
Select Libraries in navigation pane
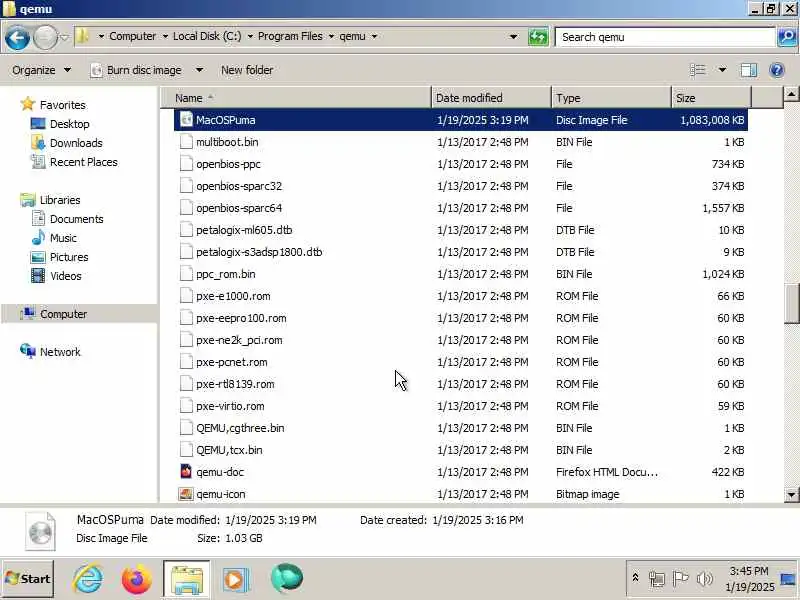[60, 200]
